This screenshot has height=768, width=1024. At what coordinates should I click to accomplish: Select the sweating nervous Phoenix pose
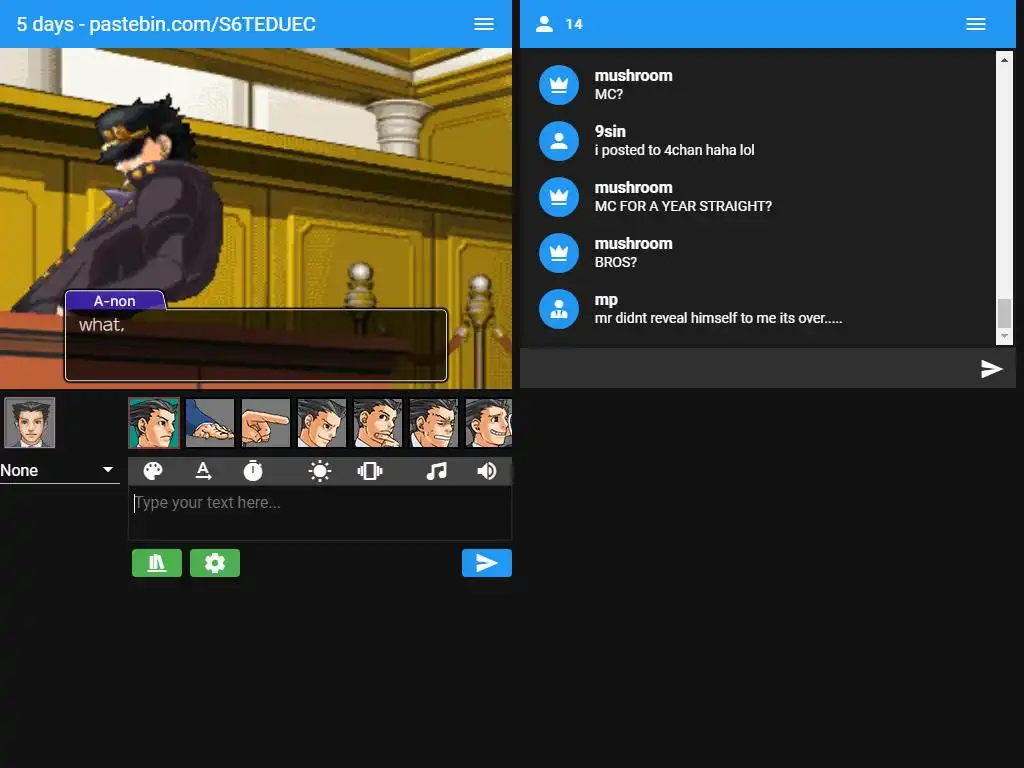(x=434, y=423)
